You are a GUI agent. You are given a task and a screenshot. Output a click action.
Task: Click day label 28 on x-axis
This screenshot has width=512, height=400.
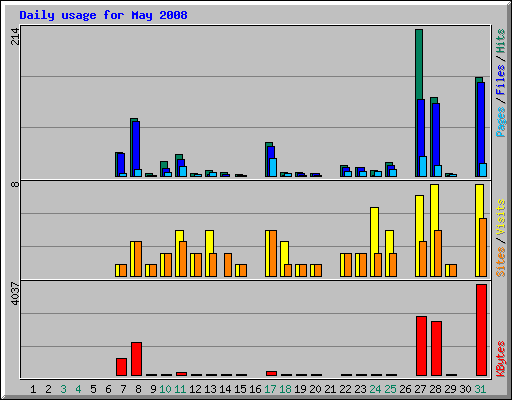(435, 389)
